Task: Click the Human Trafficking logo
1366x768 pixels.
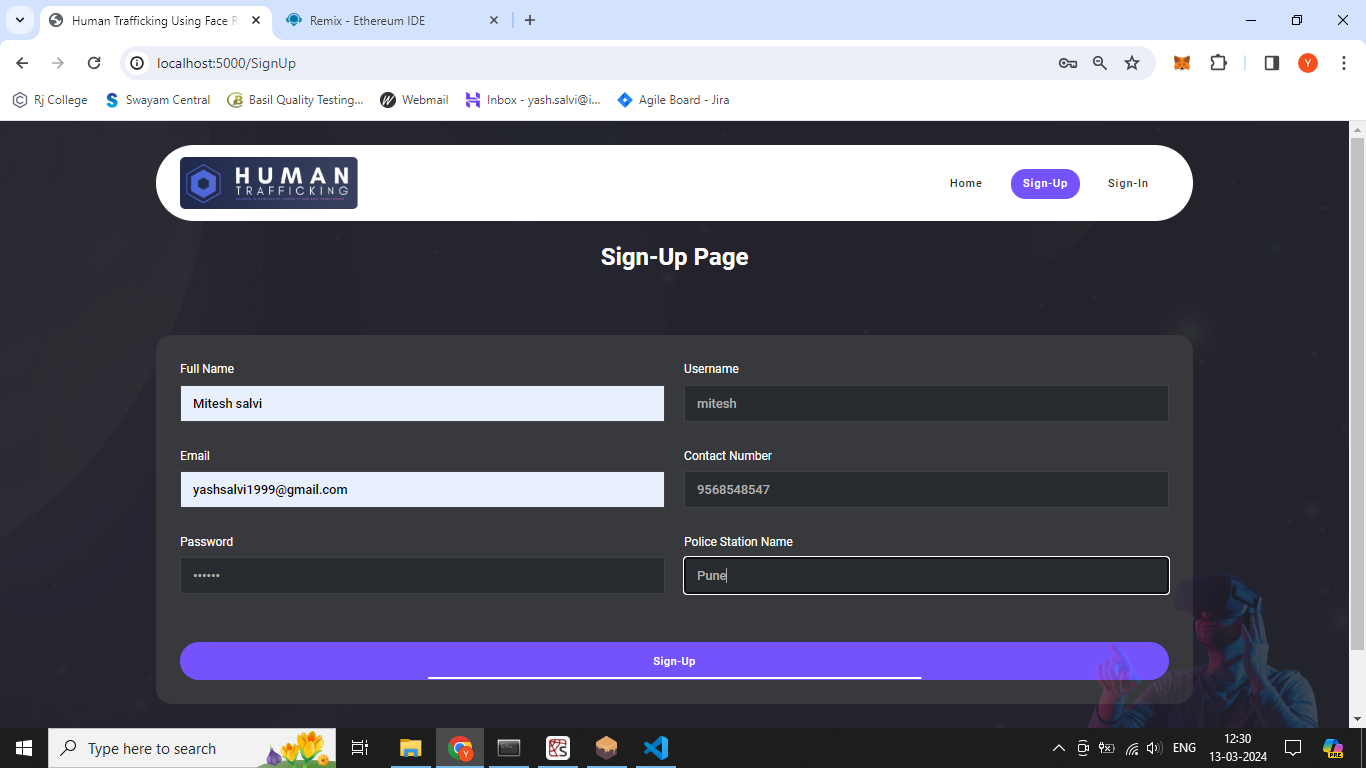Action: 268,183
